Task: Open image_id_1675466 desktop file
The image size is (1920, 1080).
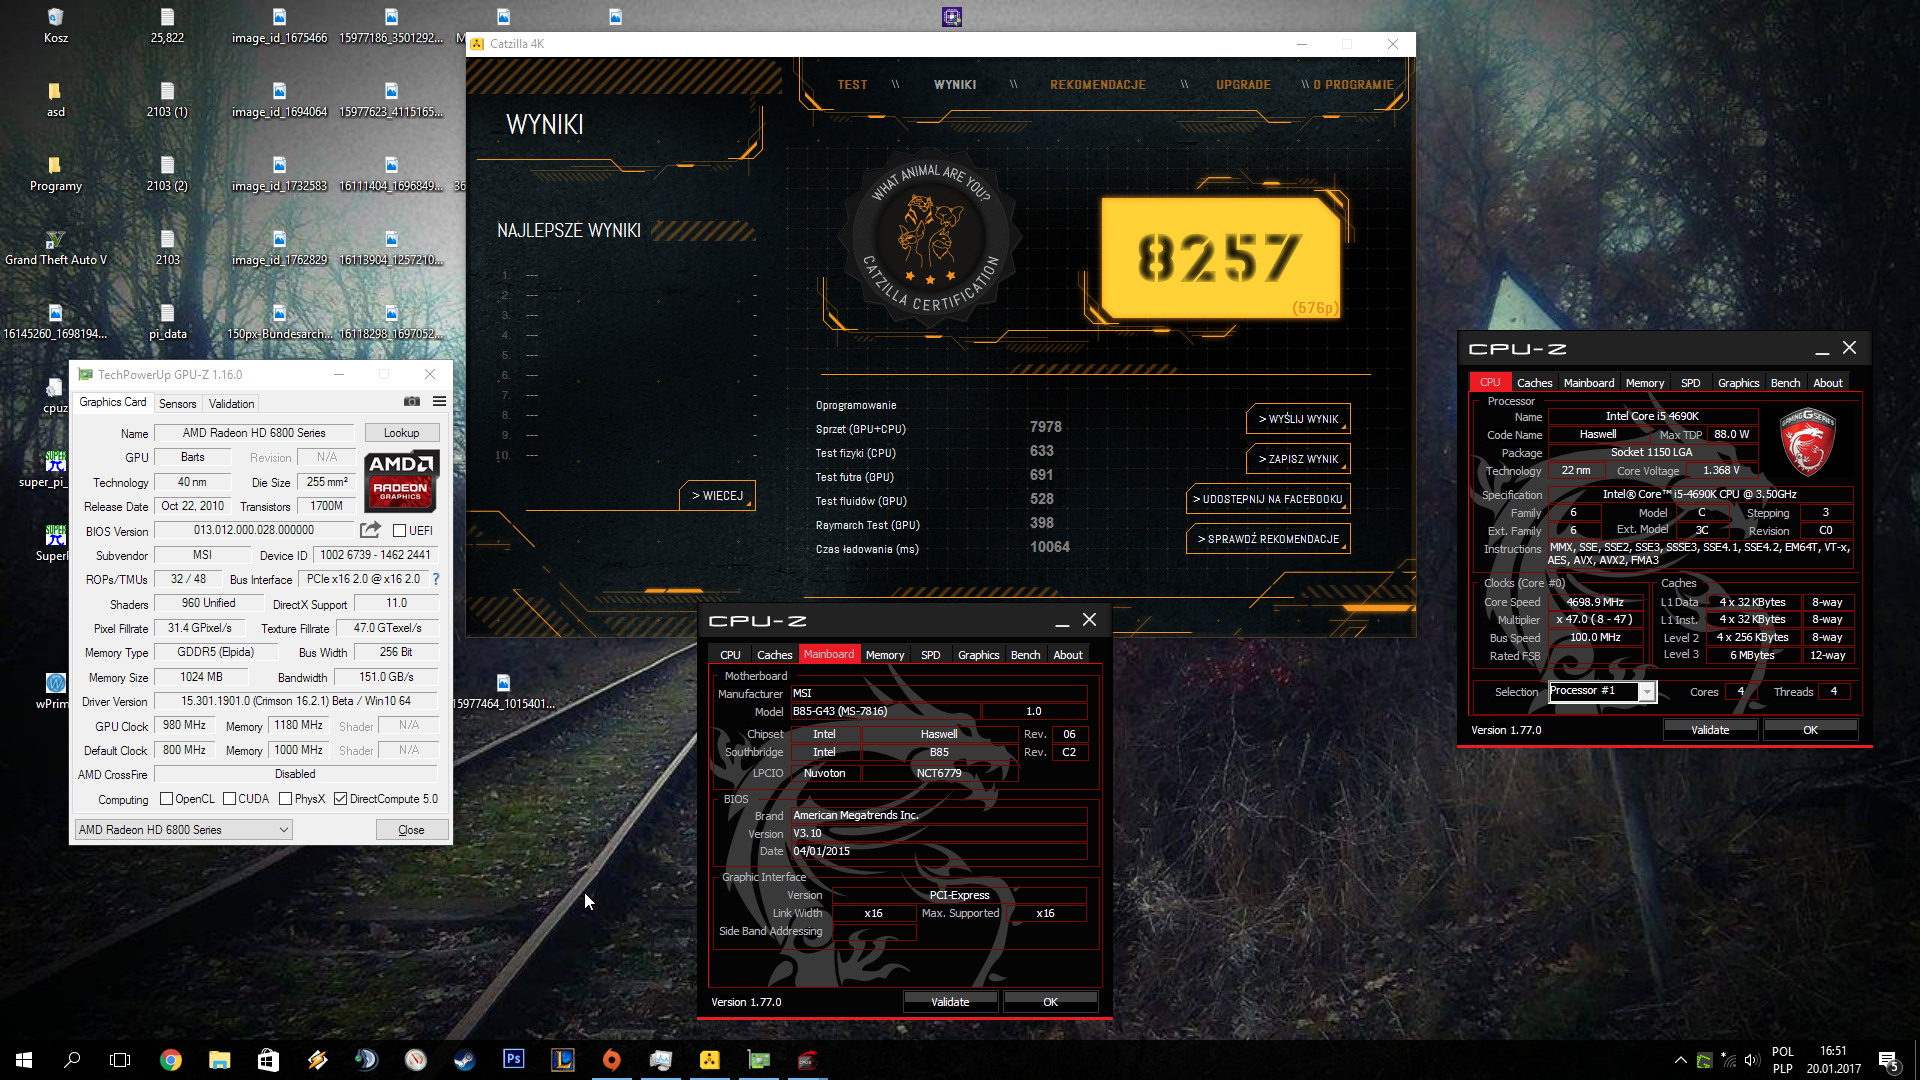Action: [279, 26]
